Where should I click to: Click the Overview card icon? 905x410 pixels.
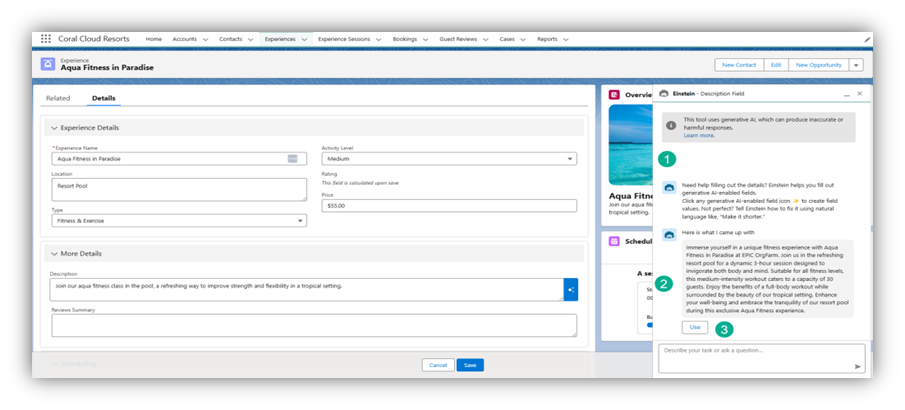pos(614,95)
